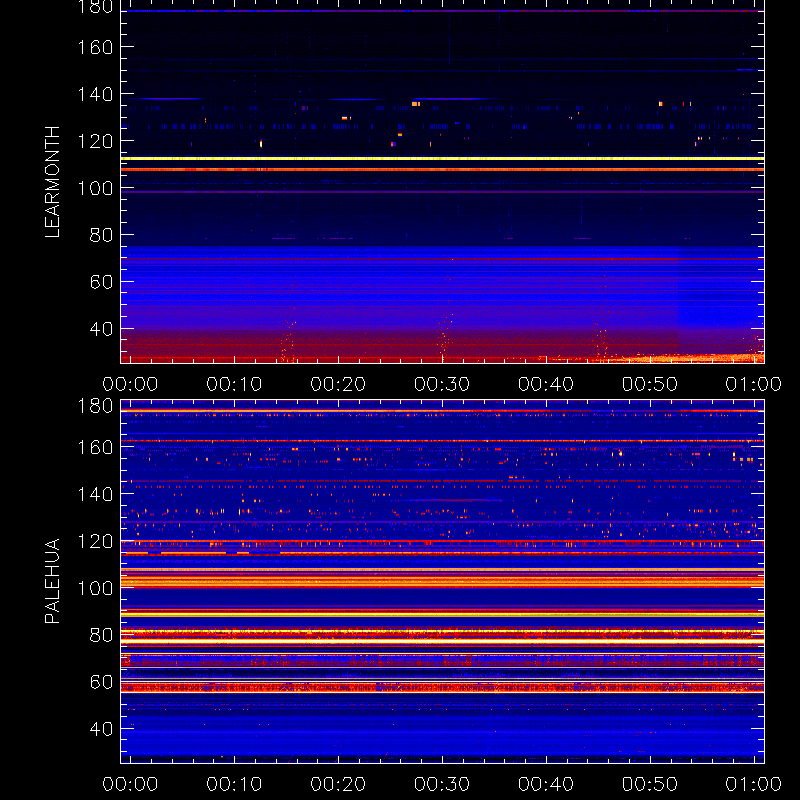This screenshot has width=800, height=800.
Task: Click the 00:30 time label under Learmonth plot
Action: [x=442, y=384]
